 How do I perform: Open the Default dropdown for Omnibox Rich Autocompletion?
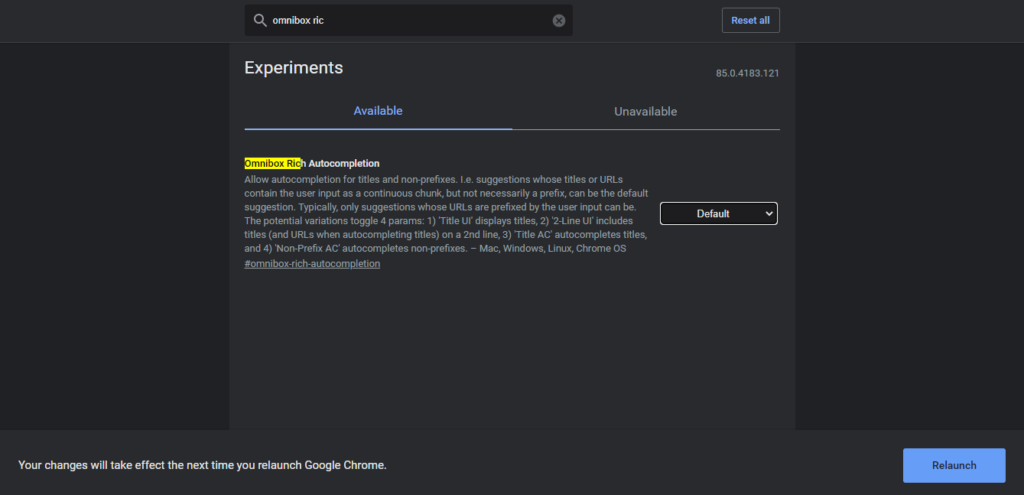click(x=717, y=213)
